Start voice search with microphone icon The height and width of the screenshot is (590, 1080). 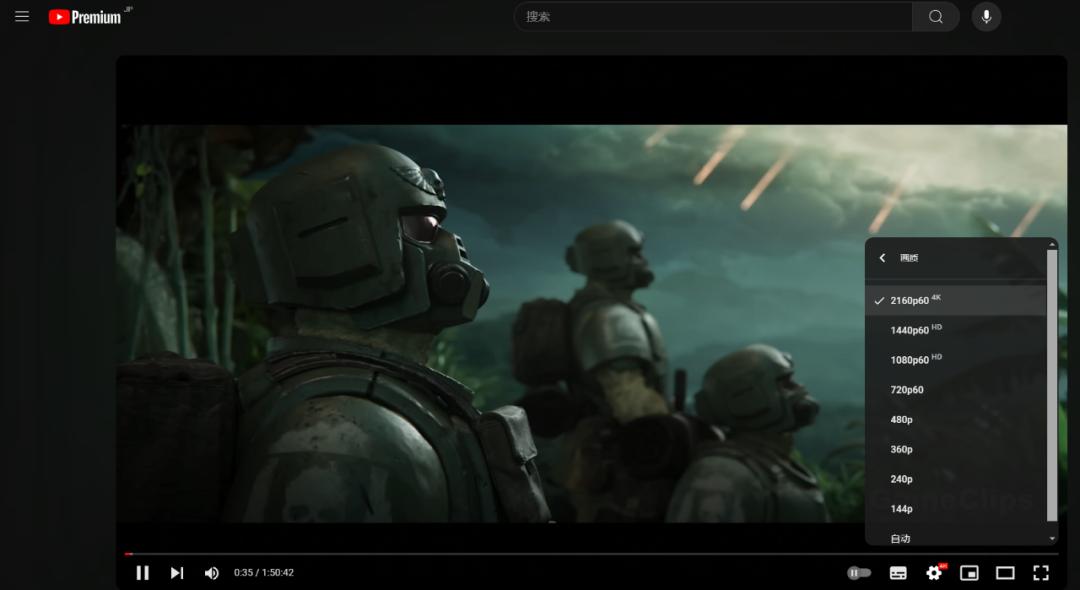pyautogui.click(x=986, y=17)
